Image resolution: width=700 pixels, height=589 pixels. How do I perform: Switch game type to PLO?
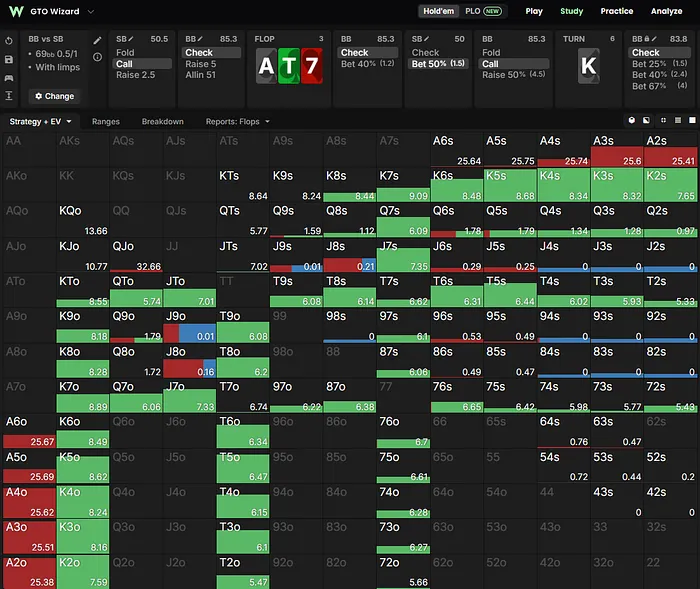pyautogui.click(x=483, y=11)
